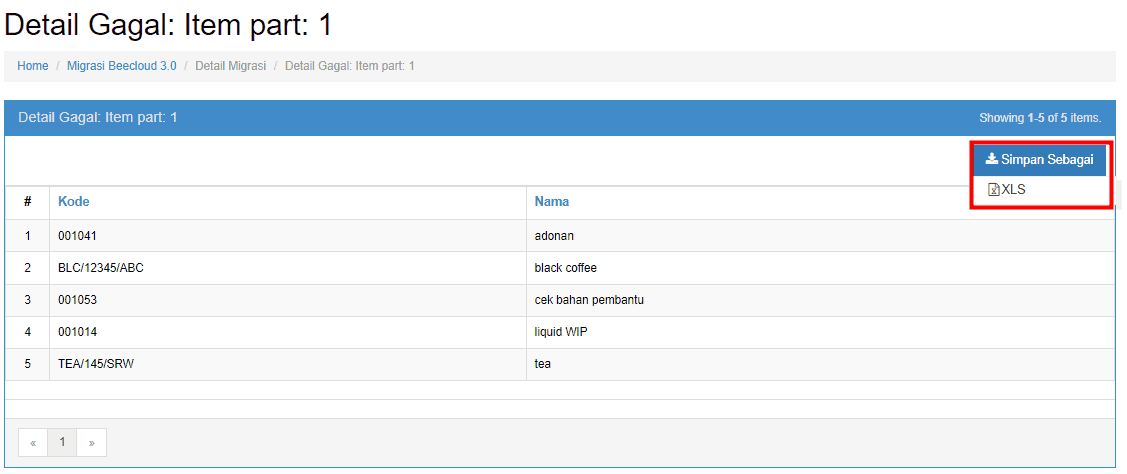Click row number 3 cell

pos(27,301)
